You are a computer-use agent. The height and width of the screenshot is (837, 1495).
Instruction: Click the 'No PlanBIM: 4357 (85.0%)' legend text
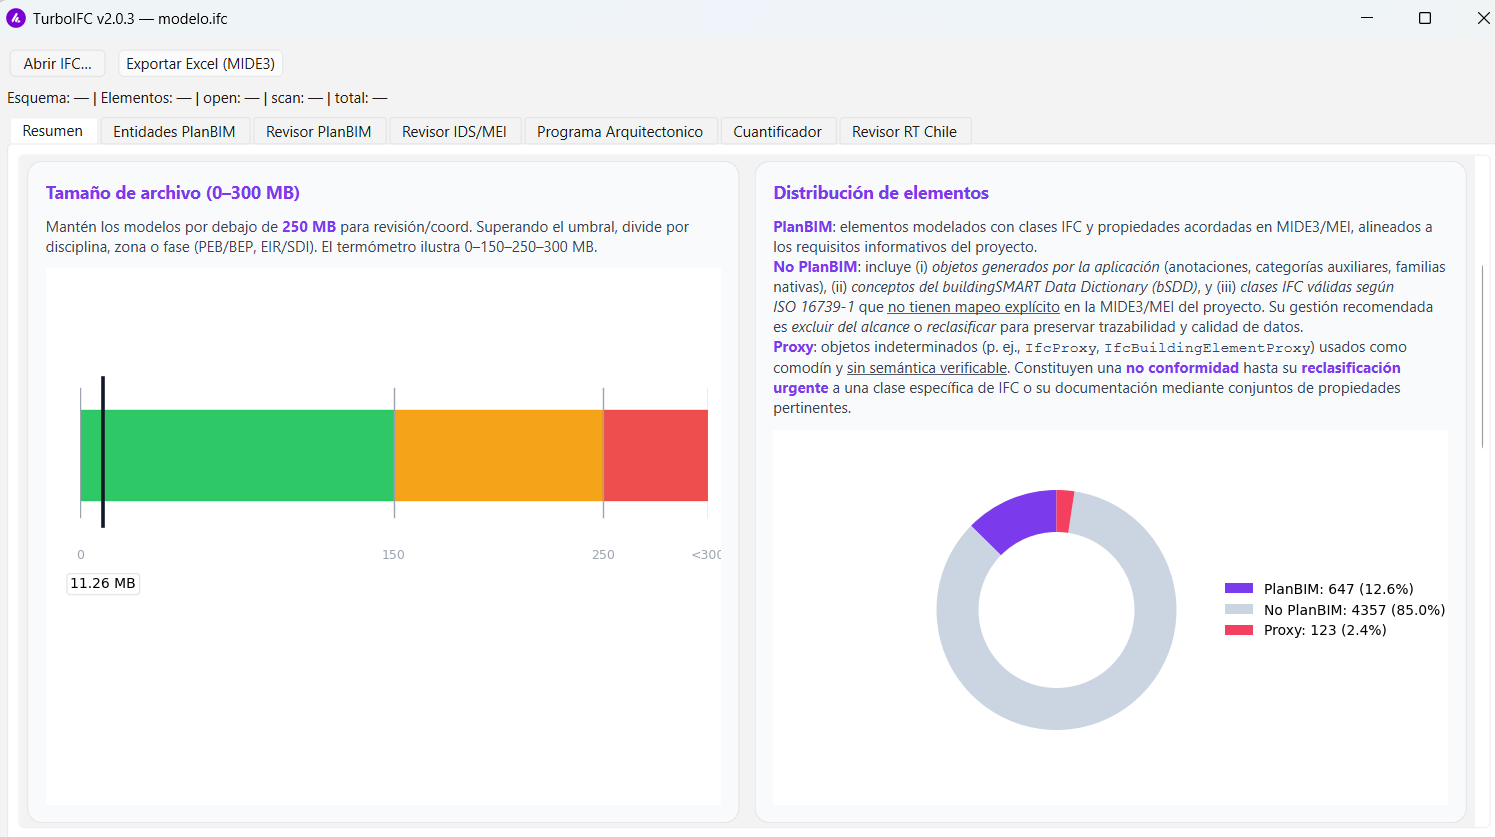point(1355,610)
